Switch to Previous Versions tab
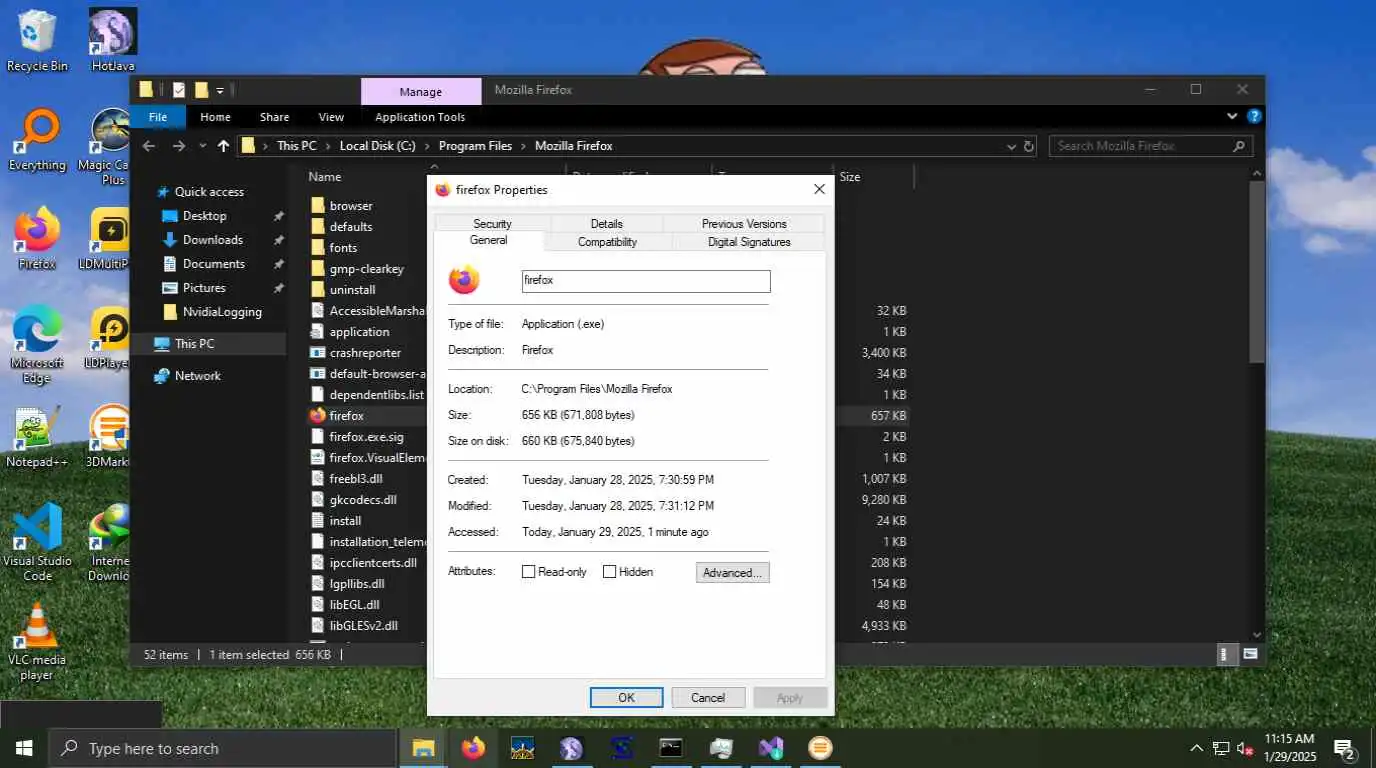The image size is (1376, 768). click(x=744, y=224)
